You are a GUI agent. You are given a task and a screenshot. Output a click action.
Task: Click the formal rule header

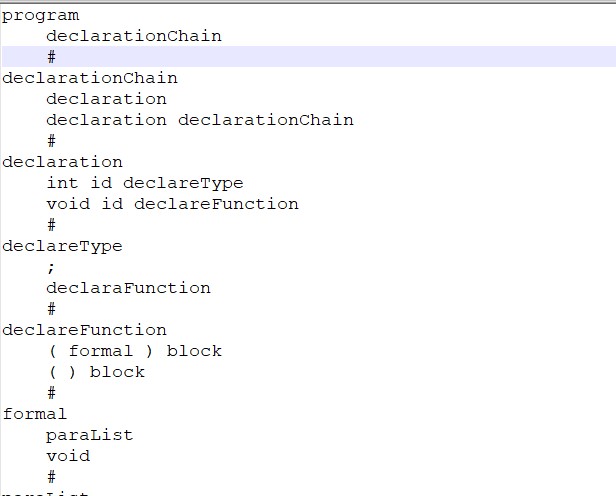click(x=35, y=414)
